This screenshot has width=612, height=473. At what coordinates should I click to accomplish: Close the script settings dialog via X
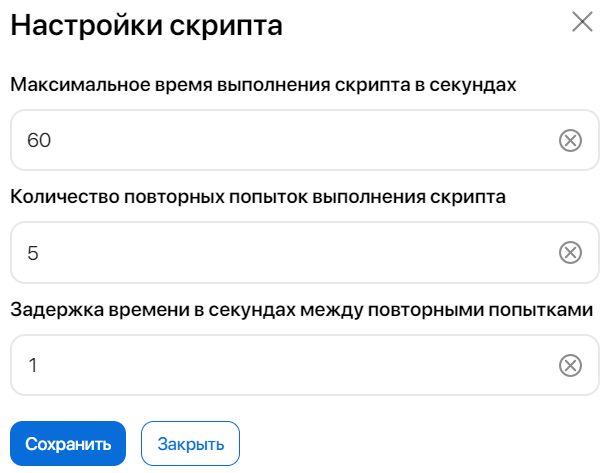(582, 22)
